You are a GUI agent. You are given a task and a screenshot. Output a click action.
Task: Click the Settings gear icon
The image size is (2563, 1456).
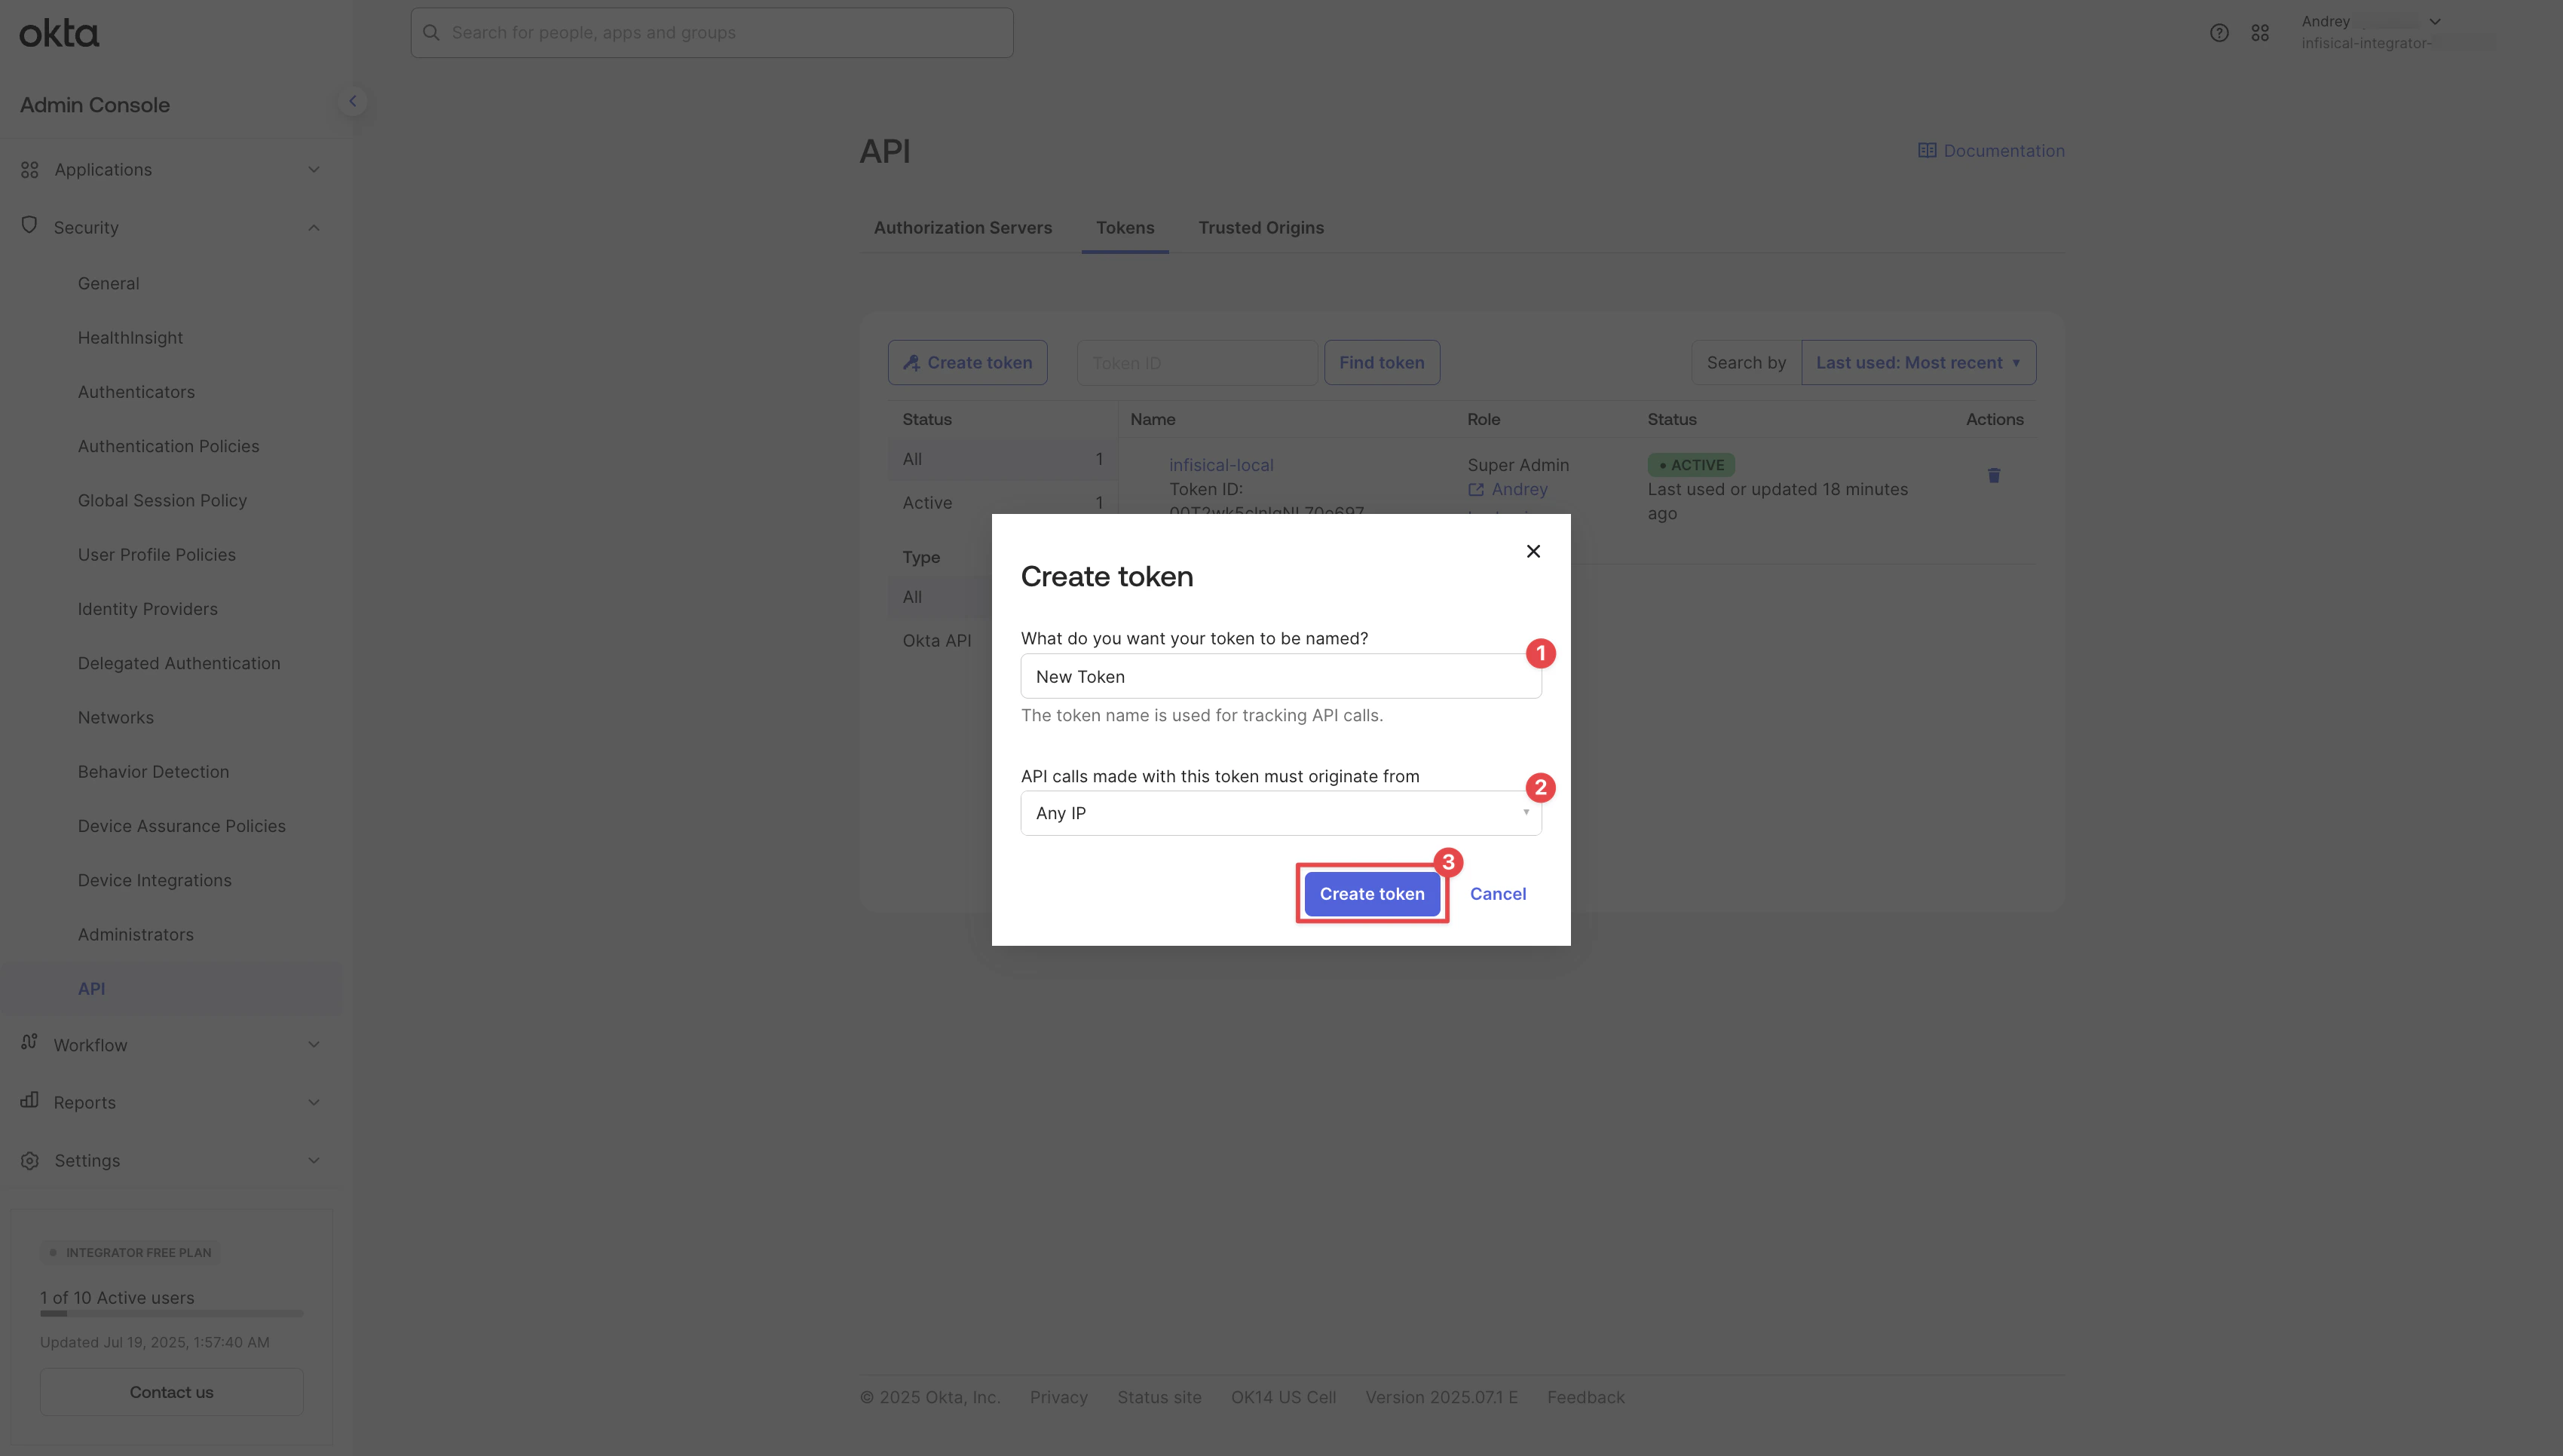click(30, 1161)
